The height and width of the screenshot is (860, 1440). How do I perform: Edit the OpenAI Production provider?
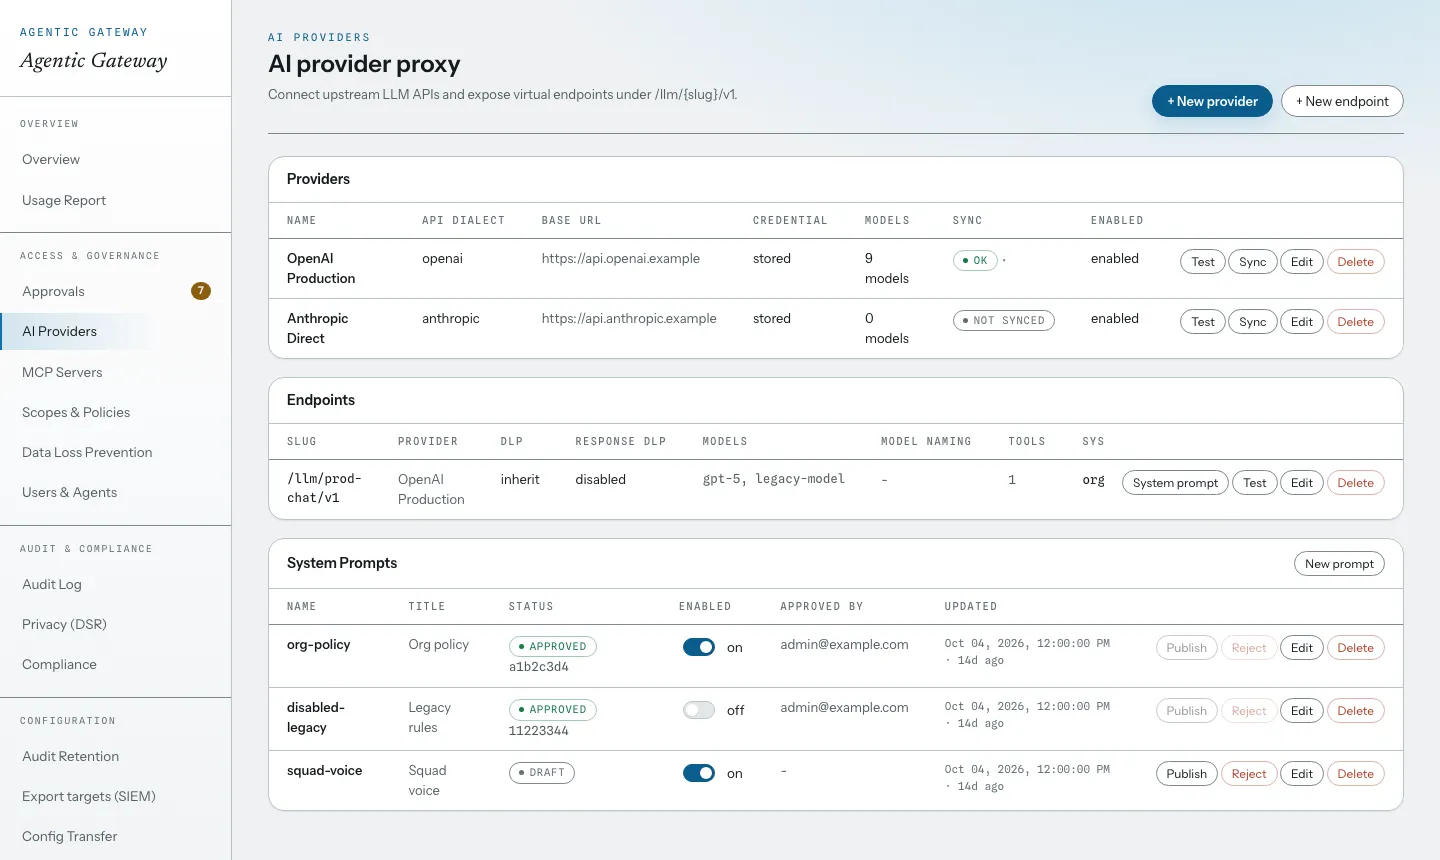coord(1302,262)
